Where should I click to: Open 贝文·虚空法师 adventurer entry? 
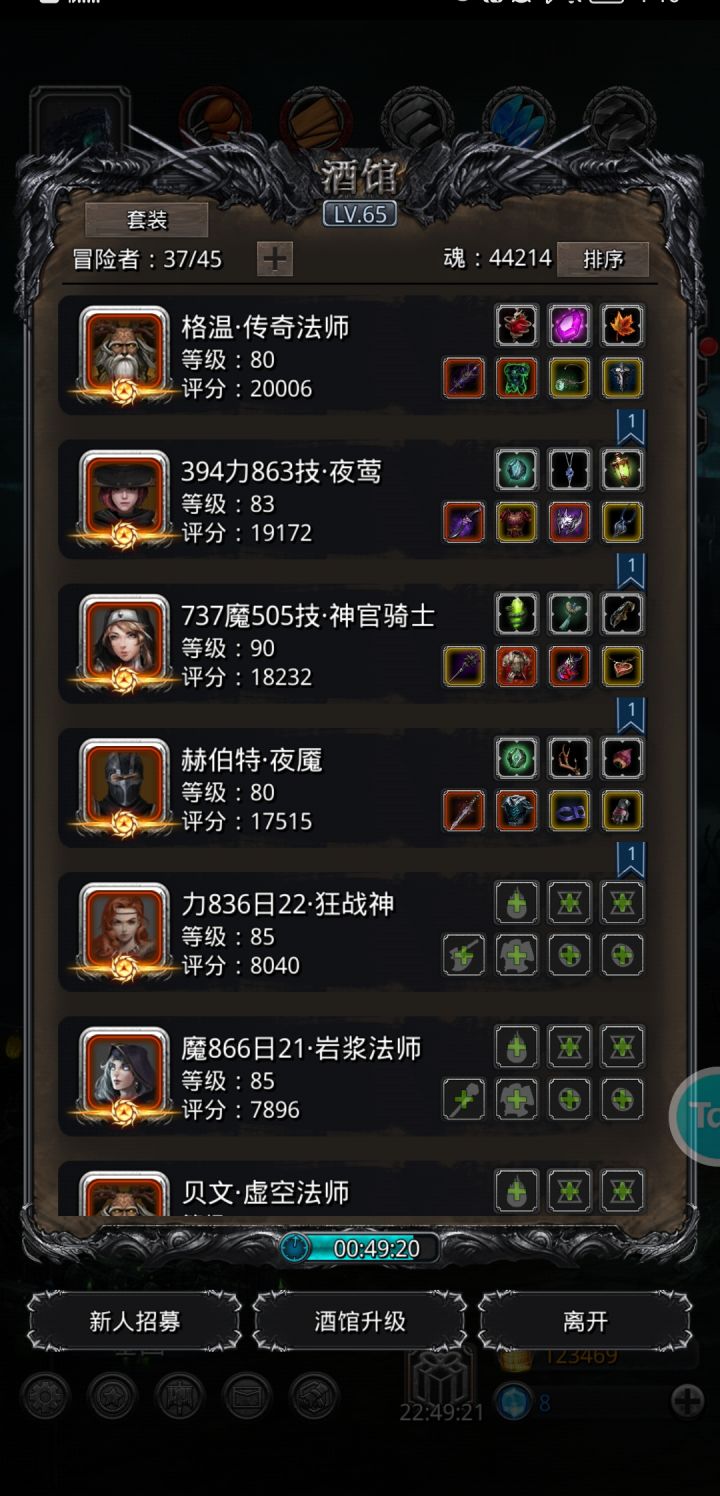[360, 1190]
